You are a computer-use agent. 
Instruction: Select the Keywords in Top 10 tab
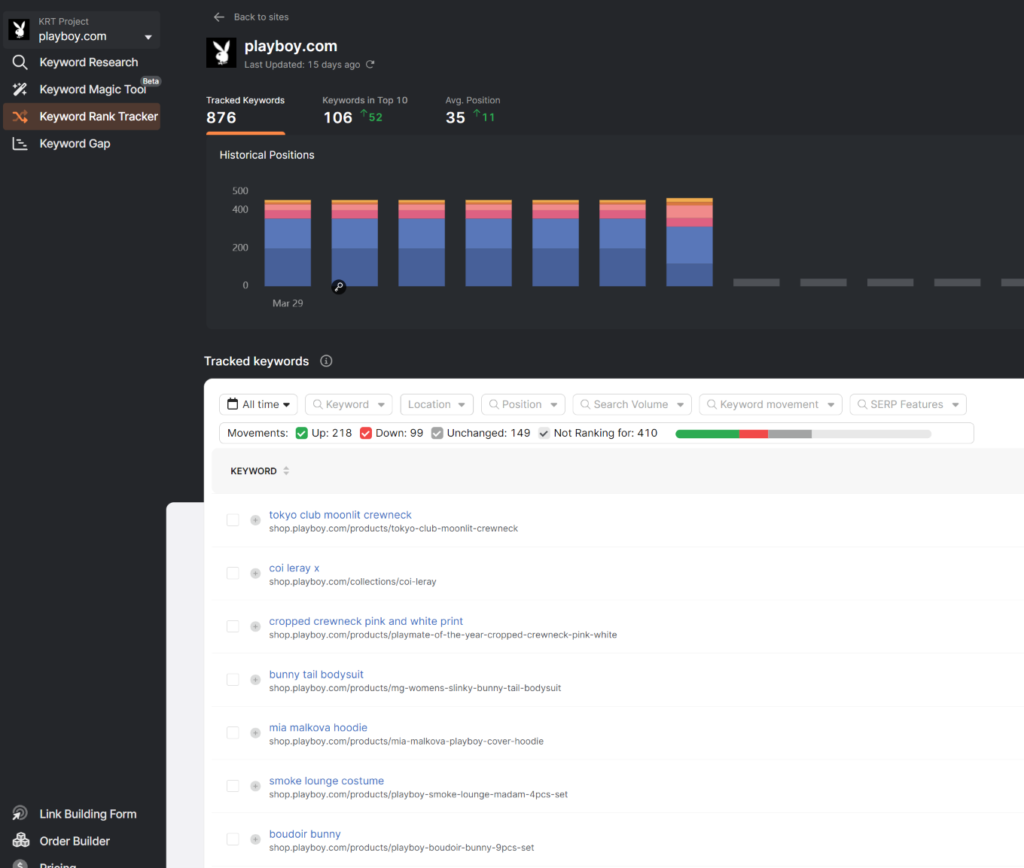click(365, 111)
